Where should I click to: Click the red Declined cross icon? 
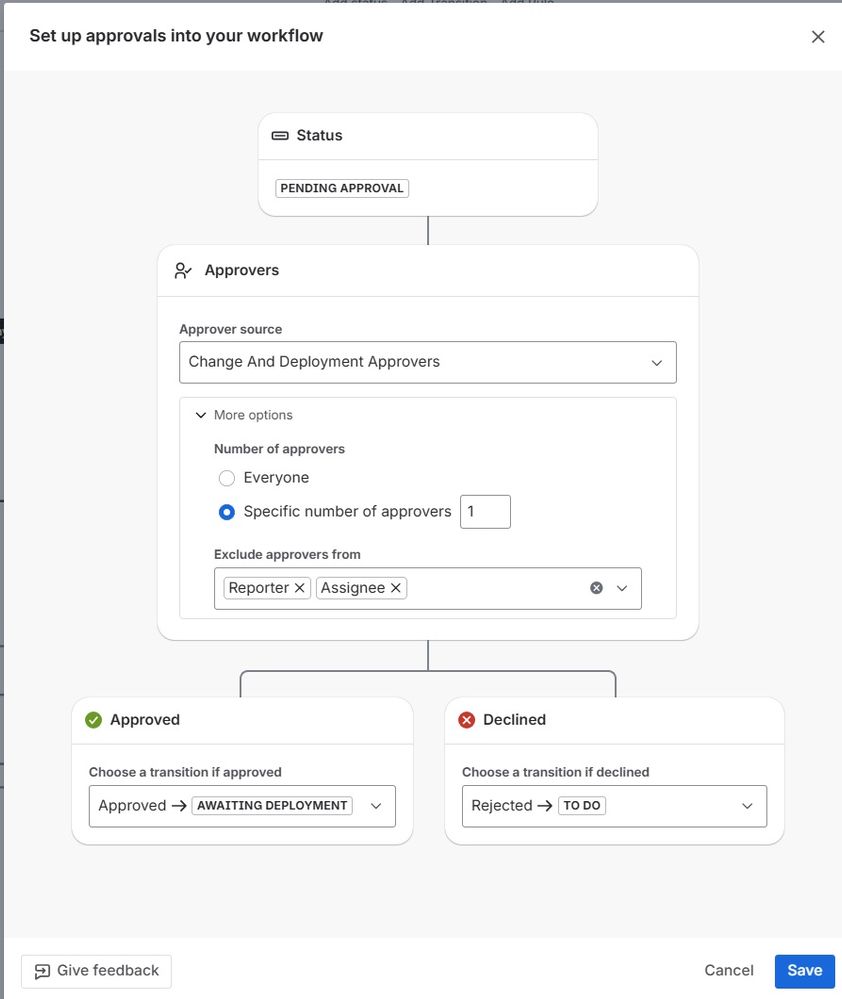(x=466, y=720)
